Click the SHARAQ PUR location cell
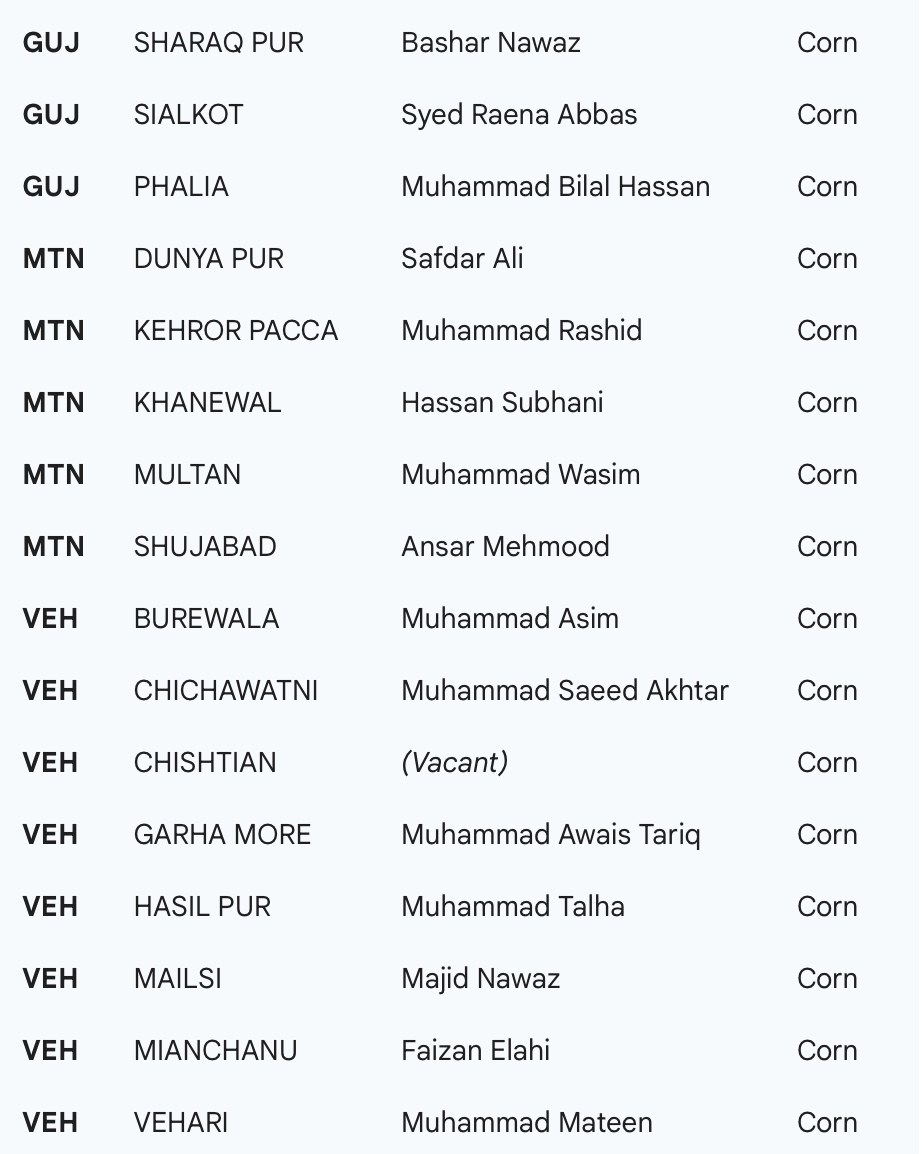The width and height of the screenshot is (924, 1154). pos(218,43)
